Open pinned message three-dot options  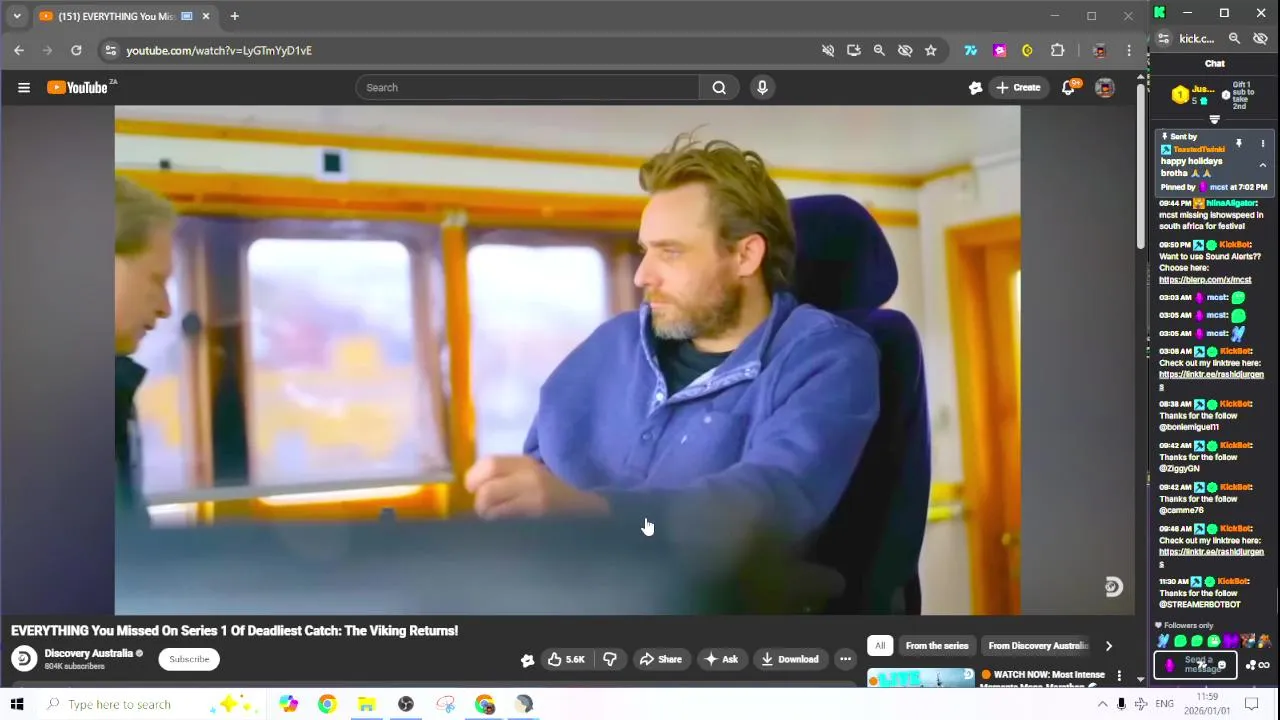1262,144
